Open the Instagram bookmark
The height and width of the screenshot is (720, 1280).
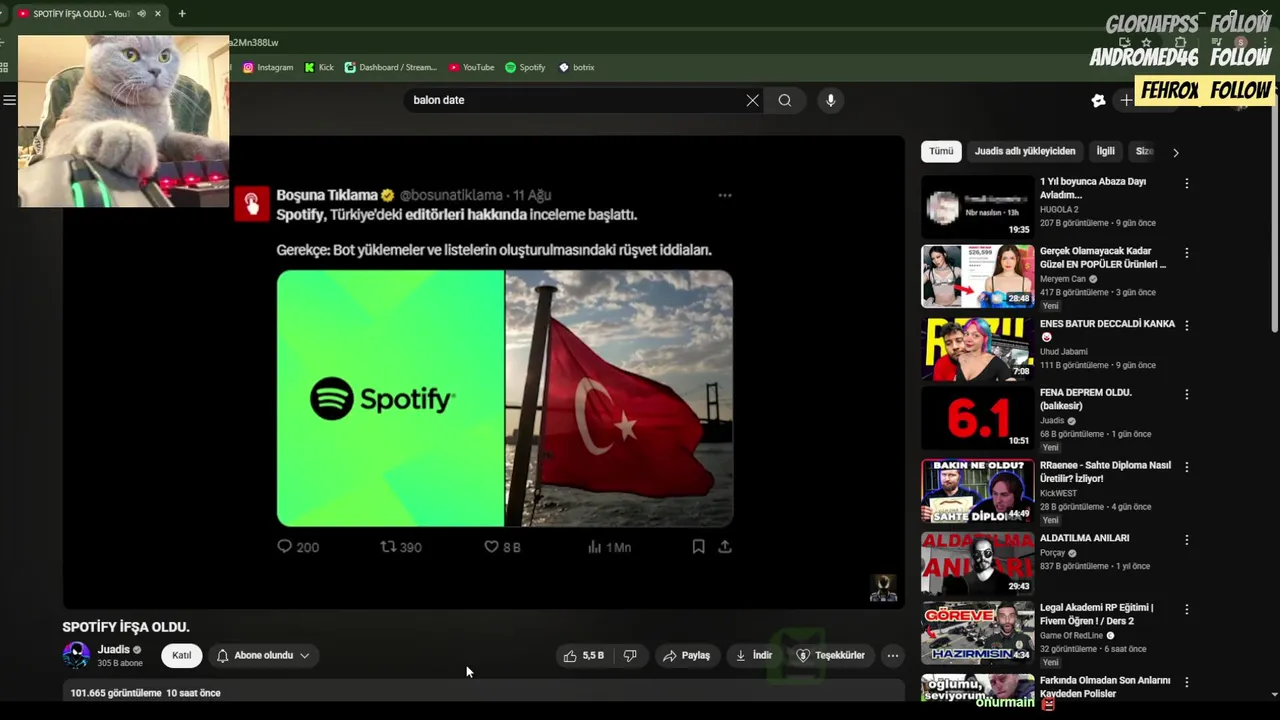[268, 67]
